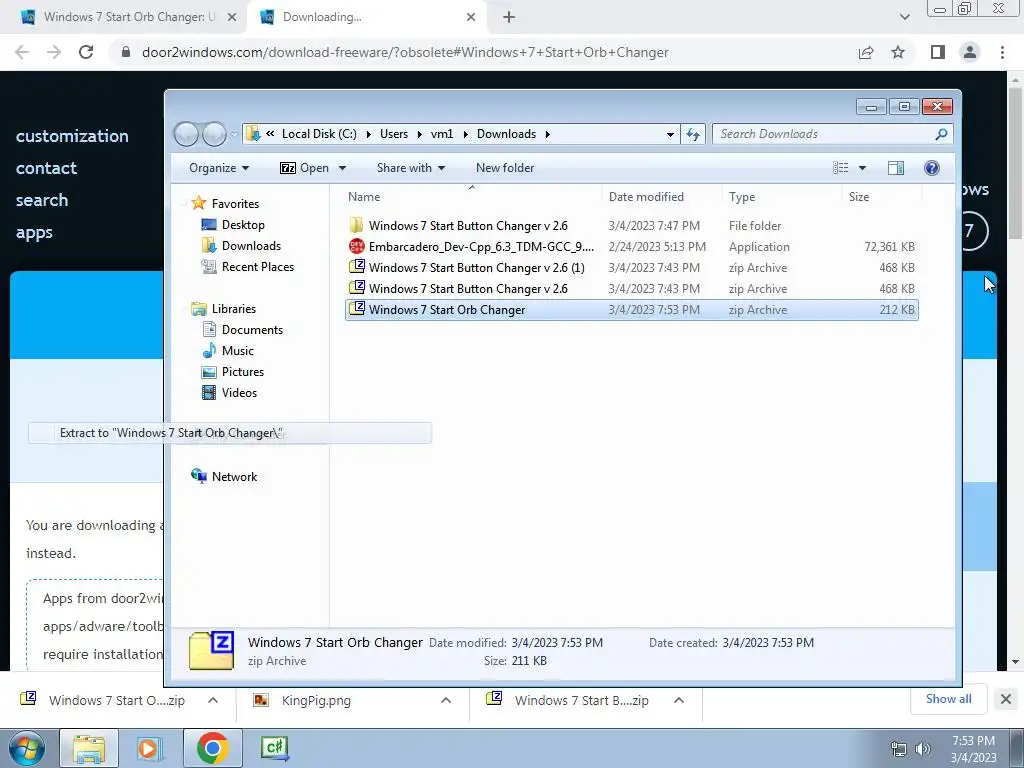Open a new Chrome tab
Image resolution: width=1024 pixels, height=768 pixels.
point(509,18)
